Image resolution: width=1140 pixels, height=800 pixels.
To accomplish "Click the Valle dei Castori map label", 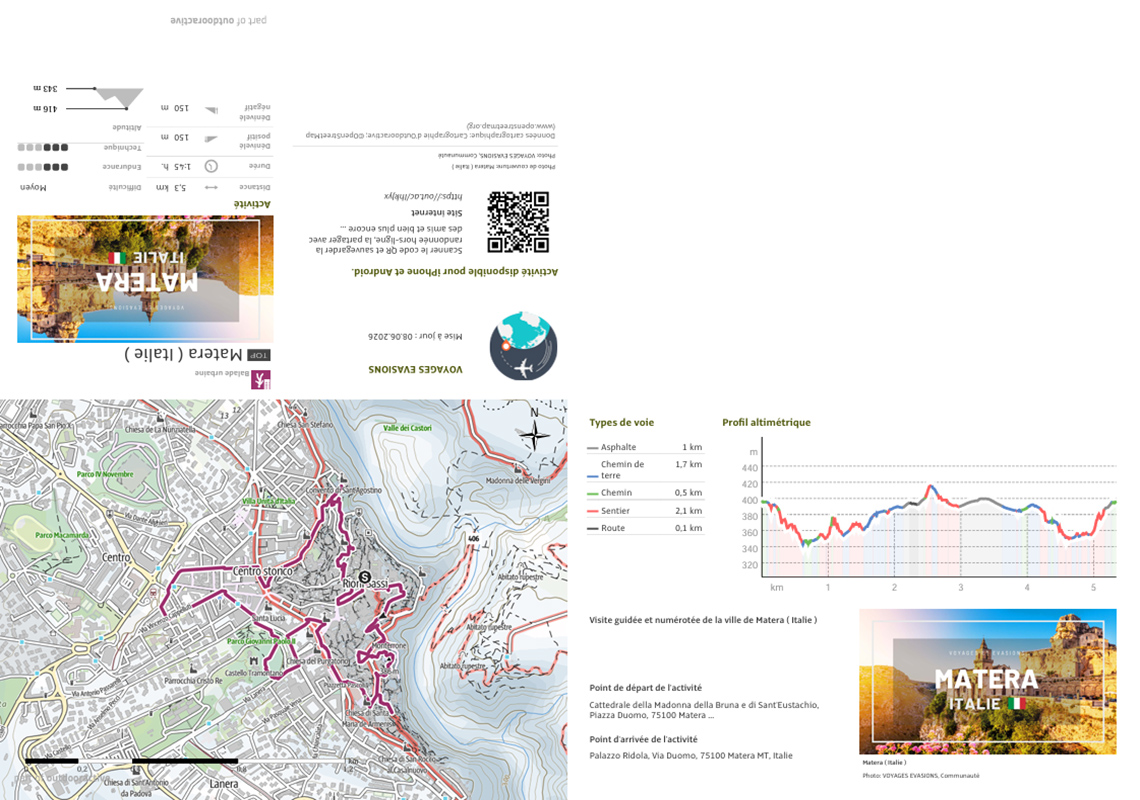I will [x=407, y=428].
